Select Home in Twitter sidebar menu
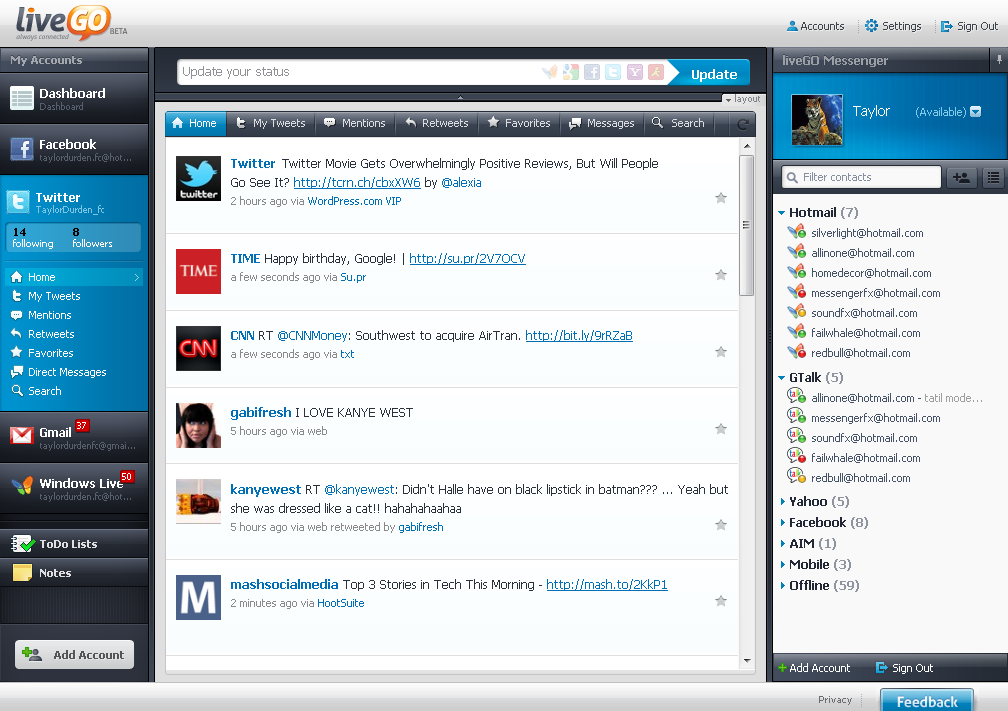This screenshot has width=1008, height=711. 74,277
